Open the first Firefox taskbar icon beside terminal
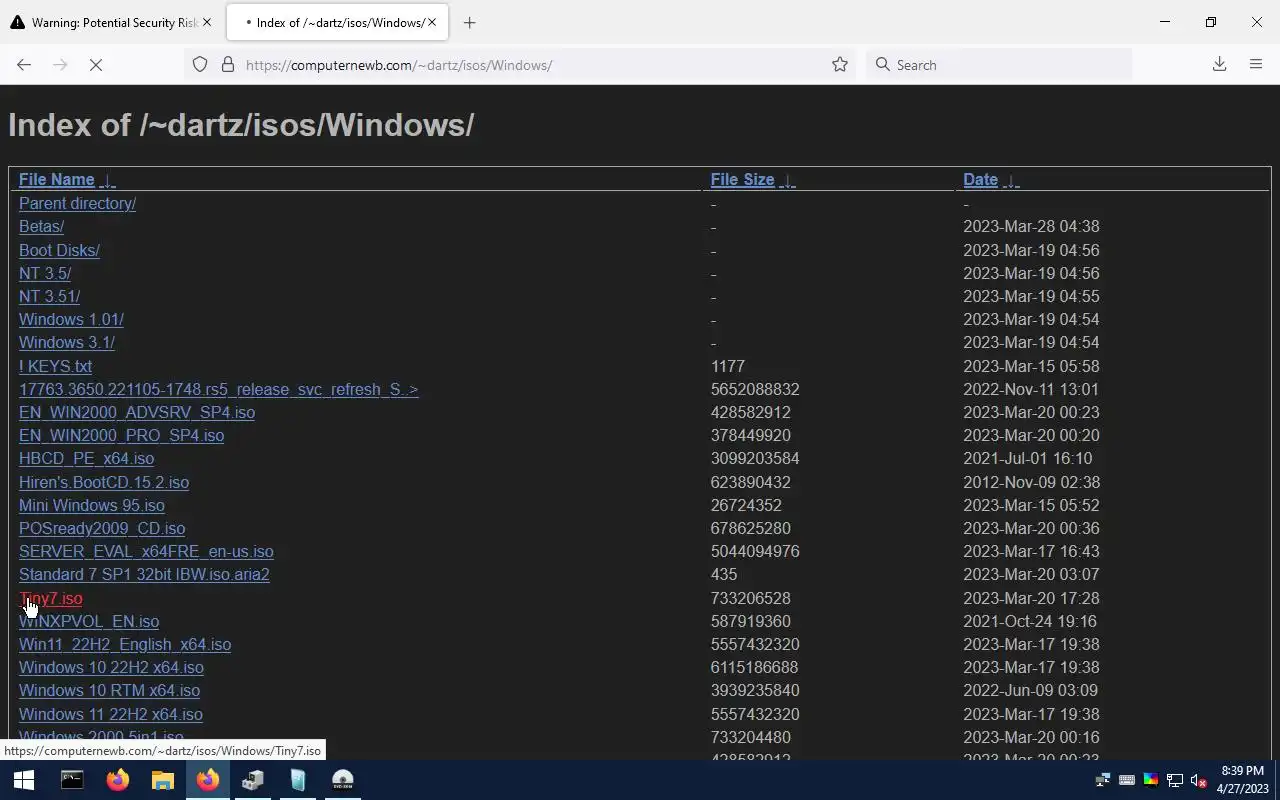The image size is (1280, 800). click(x=118, y=780)
